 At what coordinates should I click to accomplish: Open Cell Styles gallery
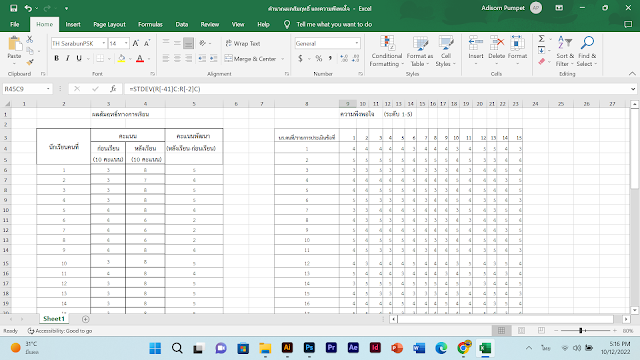coord(445,51)
